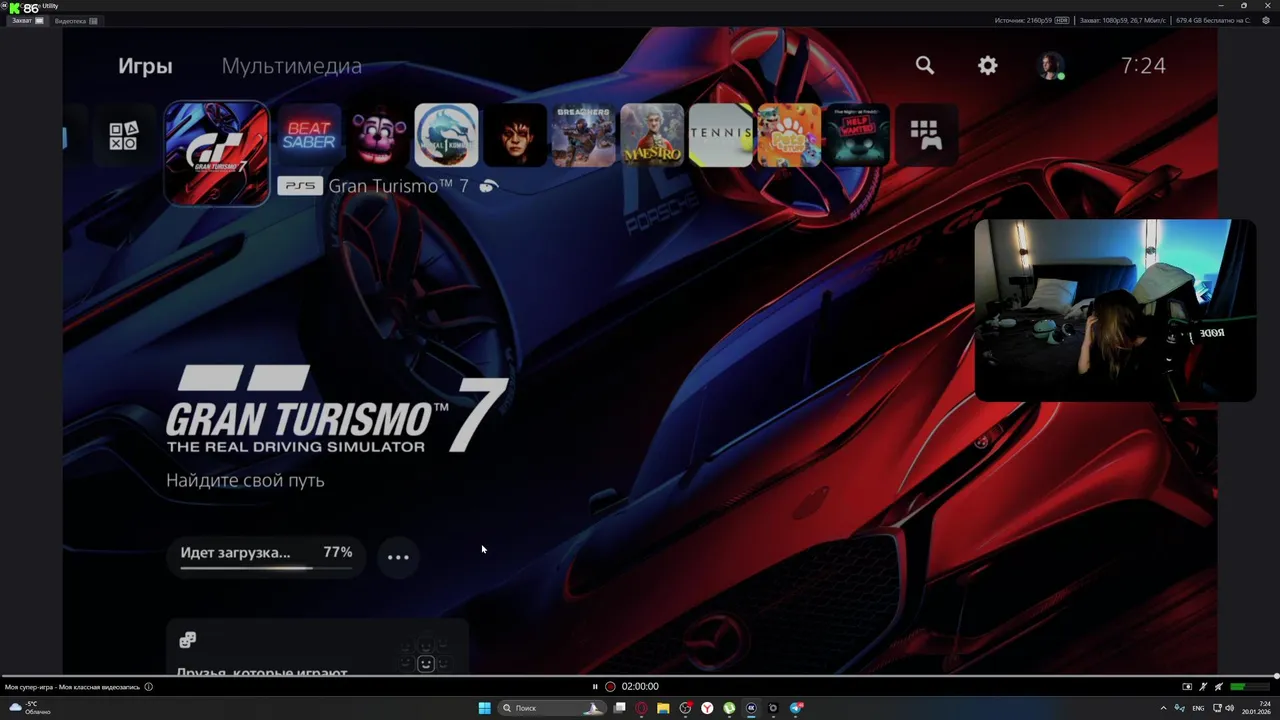Open the Видеотека tab
The width and height of the screenshot is (1280, 720).
click(x=76, y=21)
